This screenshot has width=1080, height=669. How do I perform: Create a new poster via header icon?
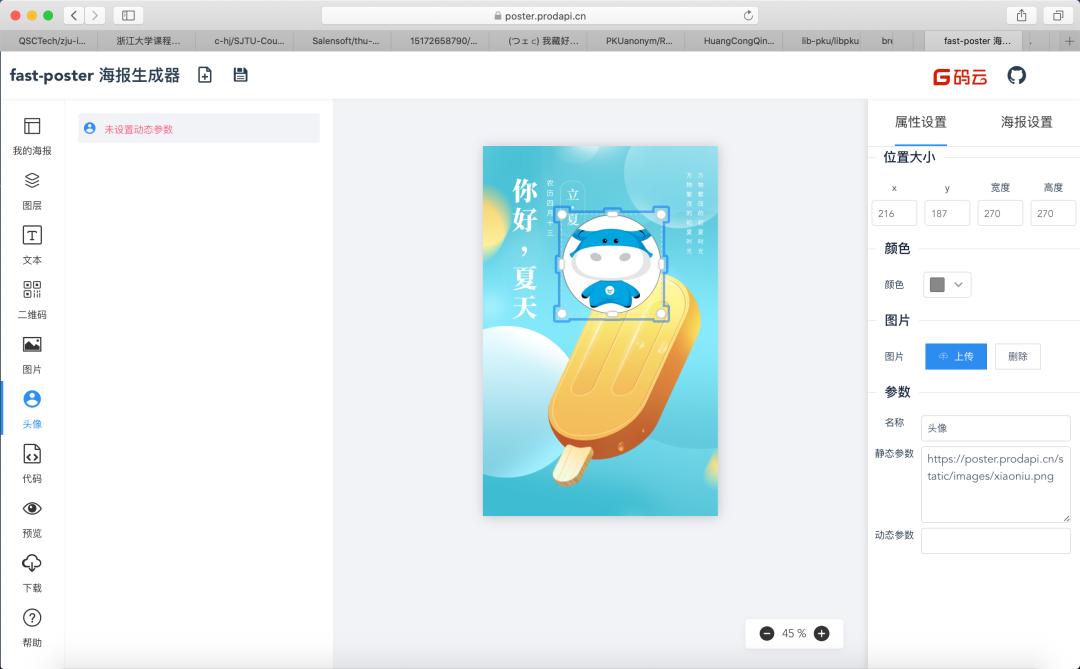tap(205, 75)
